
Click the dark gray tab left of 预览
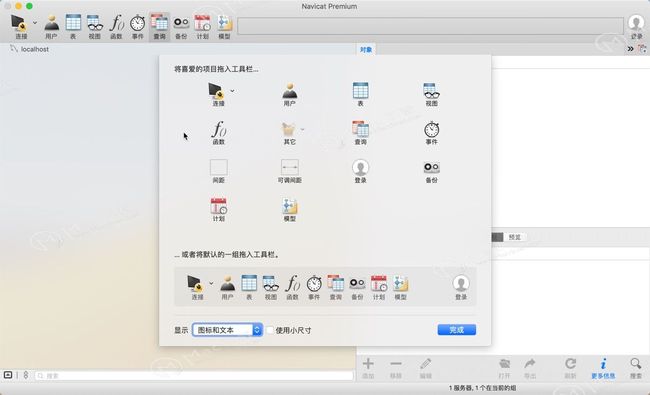(497, 237)
